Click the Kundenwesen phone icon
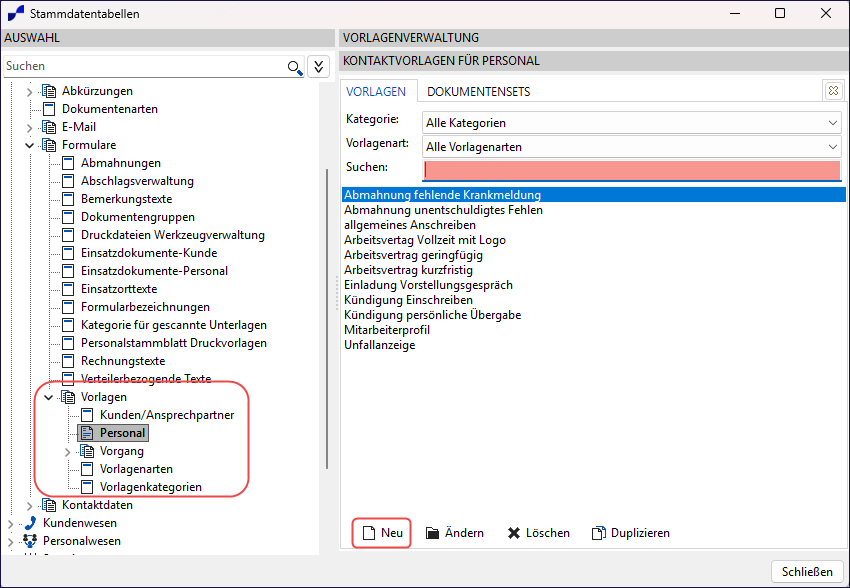This screenshot has width=850, height=588. click(x=29, y=523)
